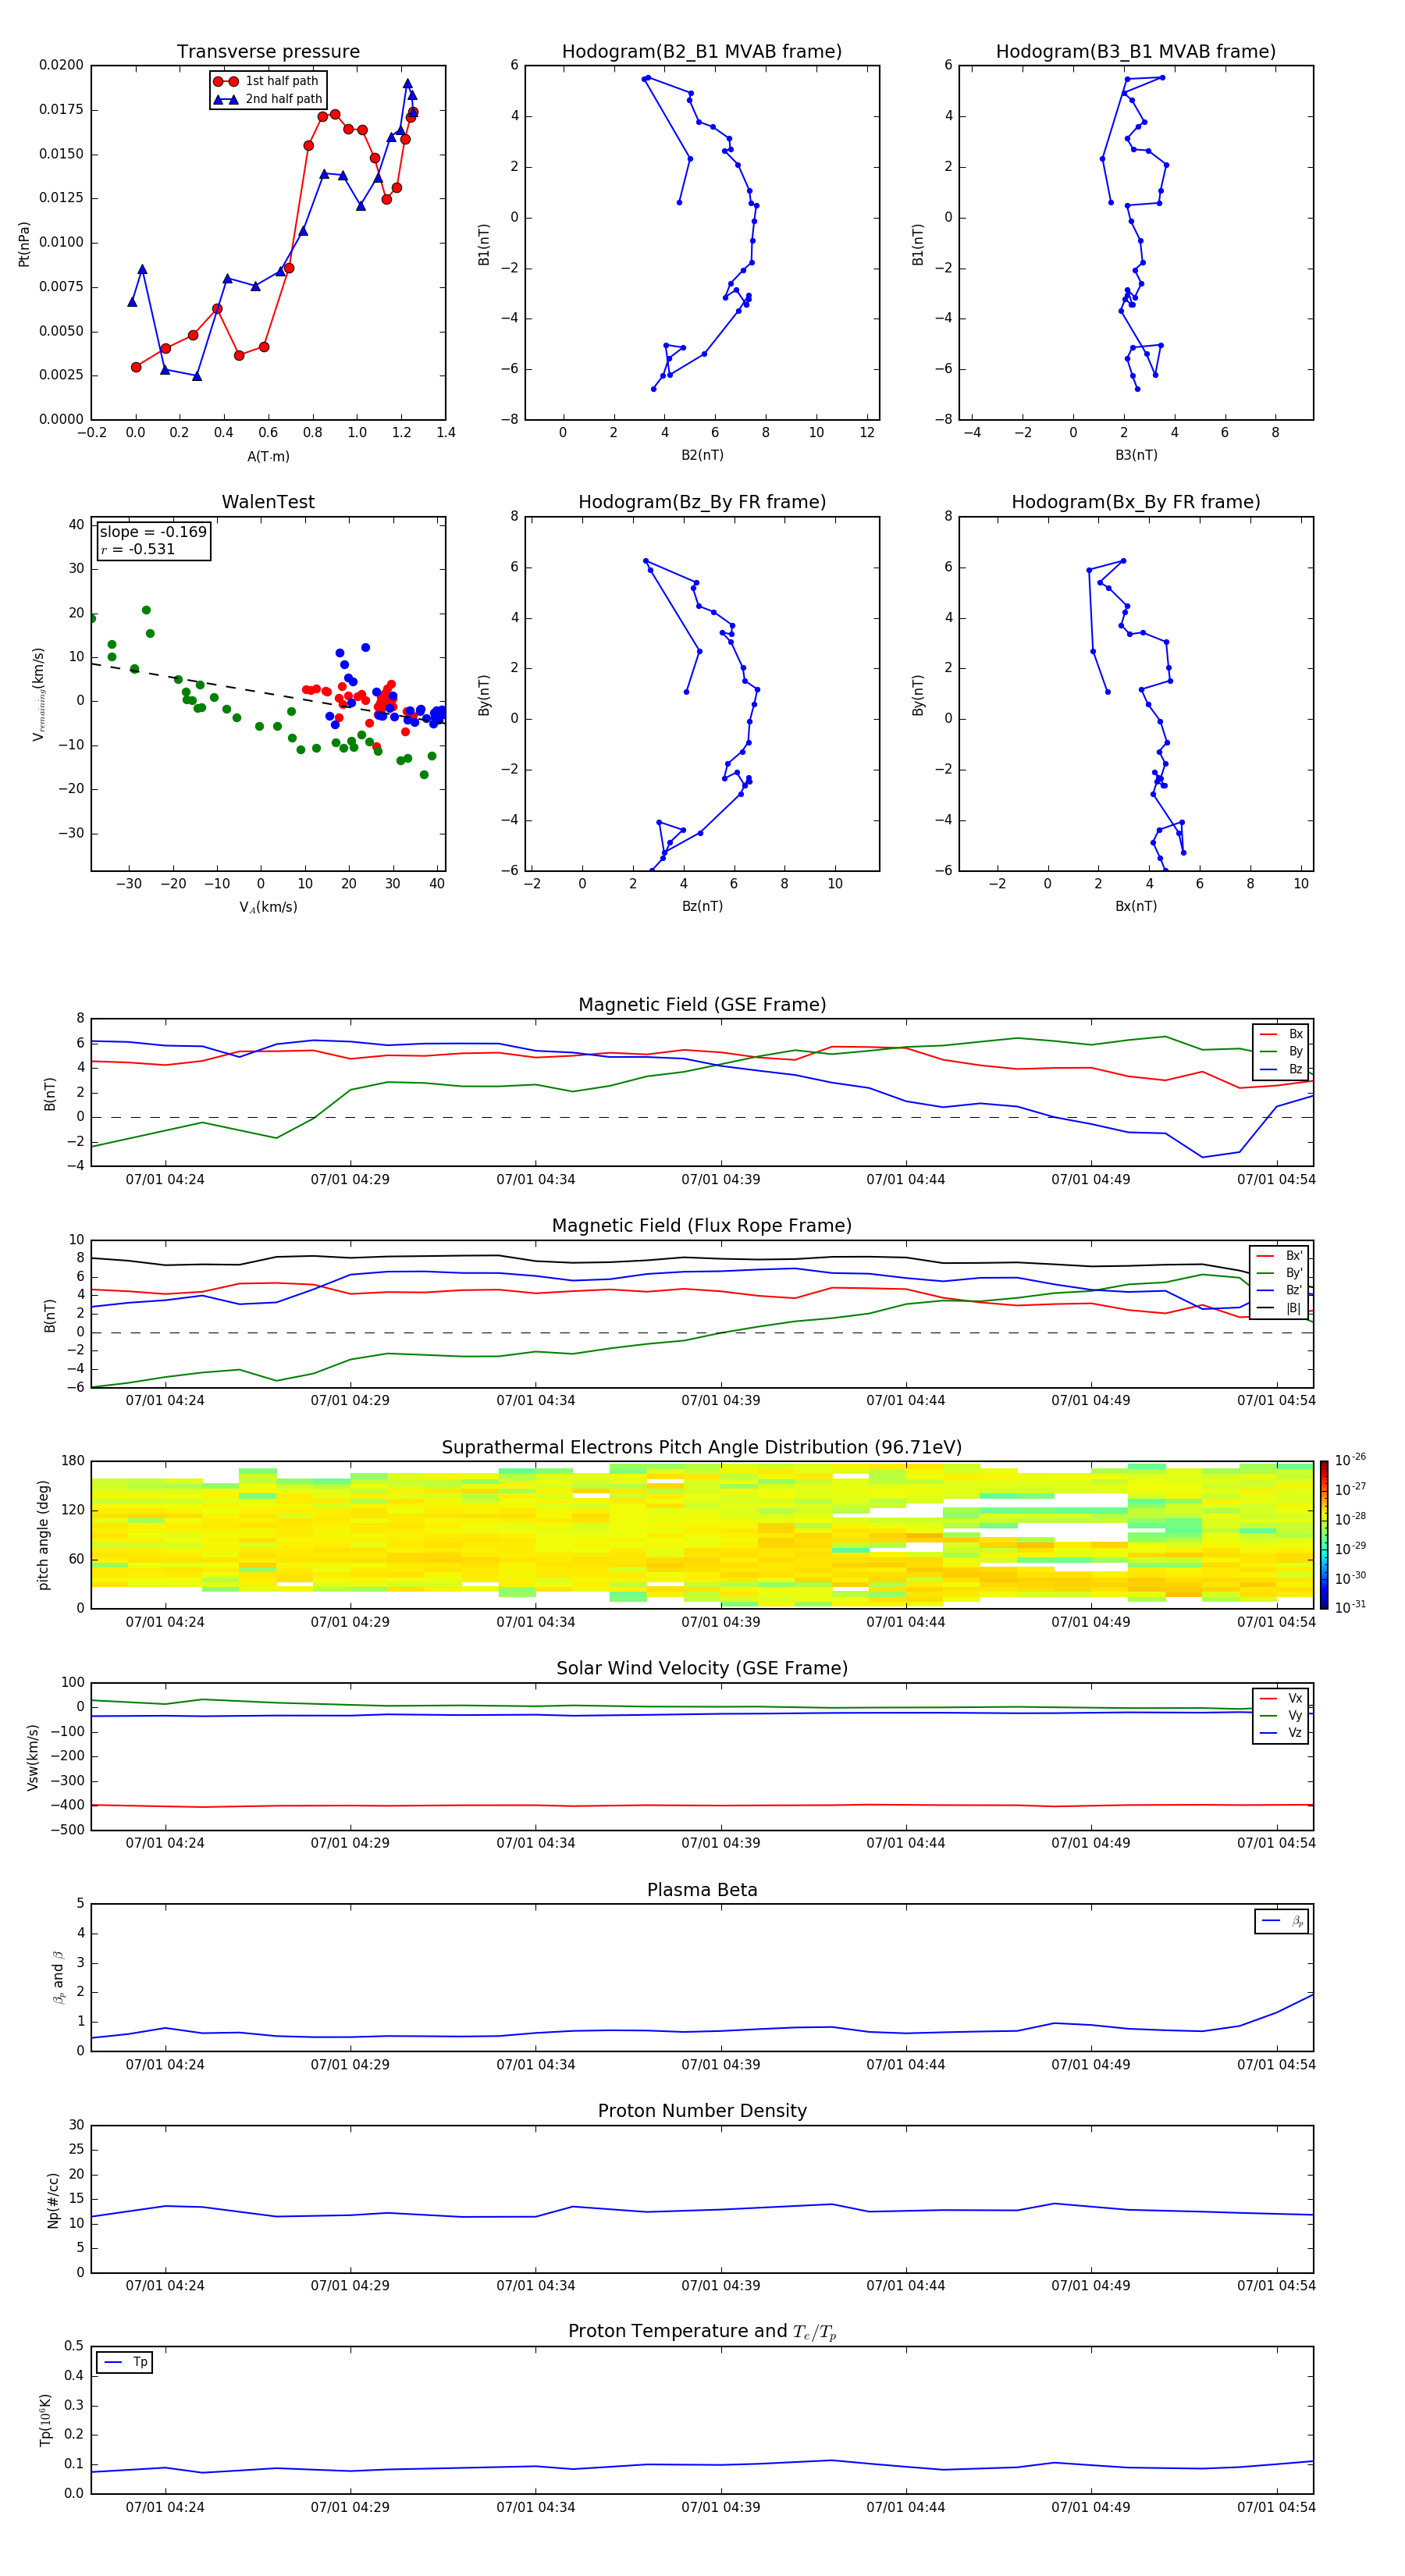Click the "Hodogram(Bx_By FR frame)" title

tap(1136, 502)
